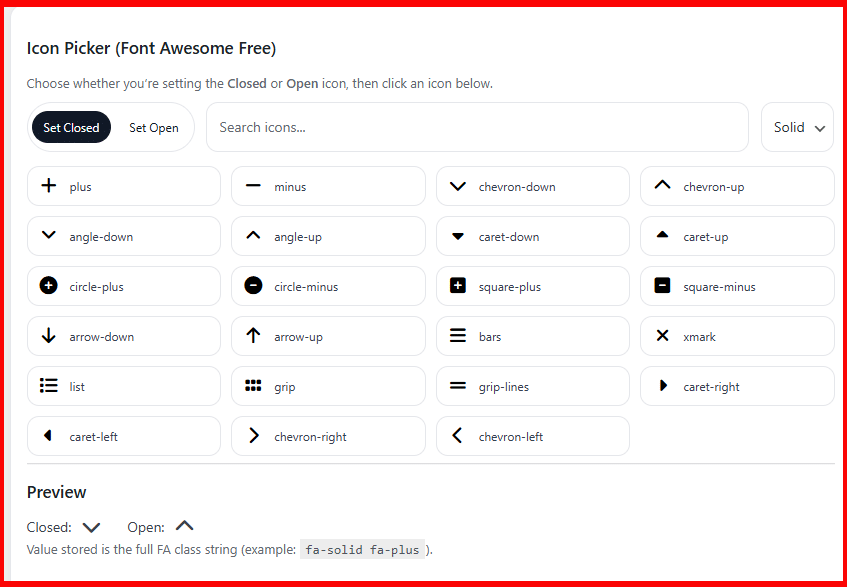Pick the grip icon

coord(328,386)
